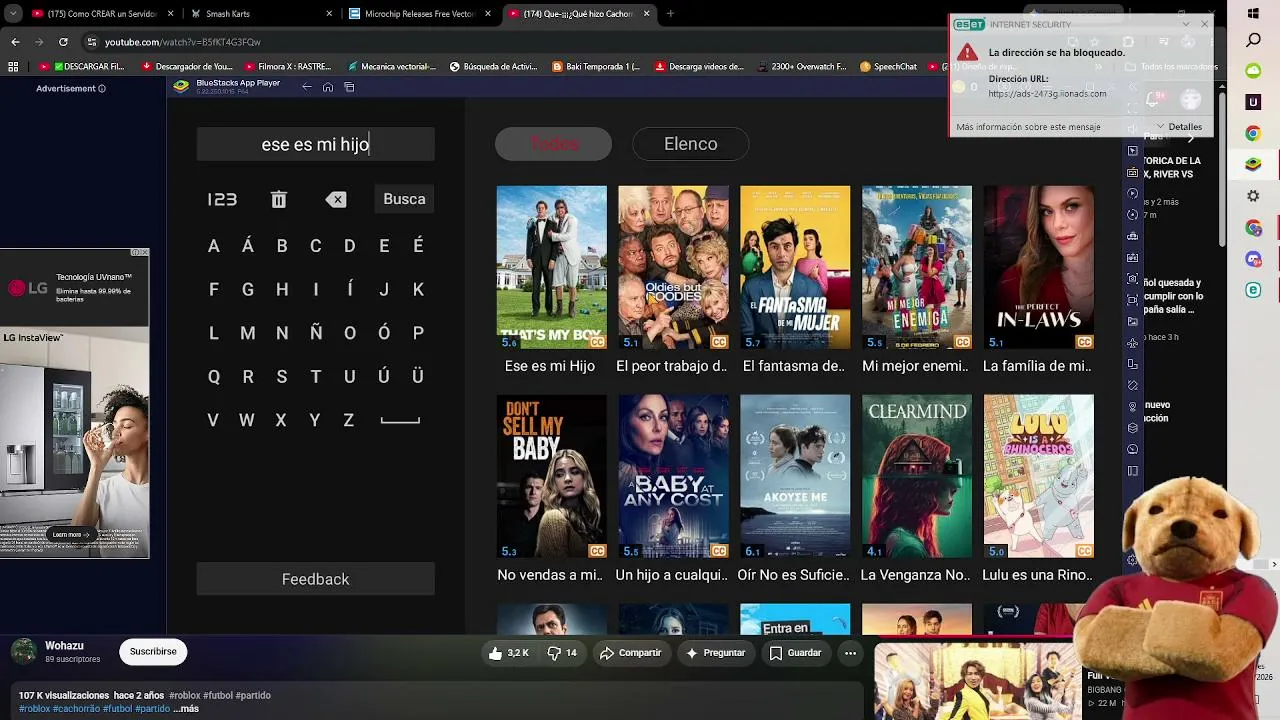Open the Mi Mejor Enemiga poster
The image size is (1280, 720).
pyautogui.click(x=917, y=267)
